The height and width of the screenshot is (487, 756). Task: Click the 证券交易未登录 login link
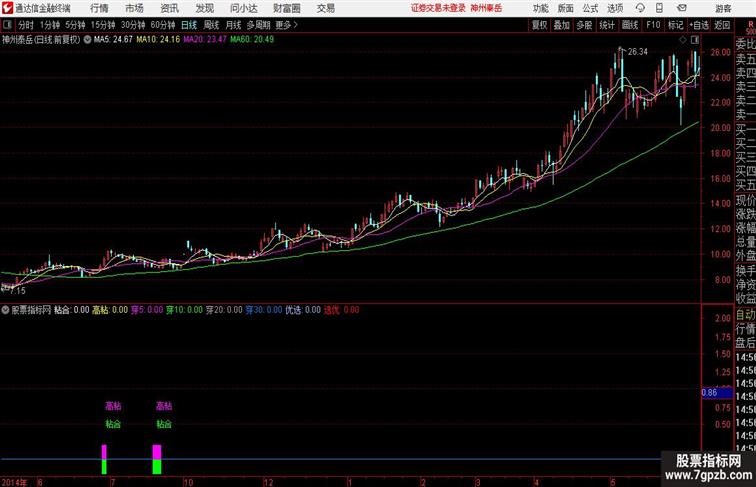438,8
